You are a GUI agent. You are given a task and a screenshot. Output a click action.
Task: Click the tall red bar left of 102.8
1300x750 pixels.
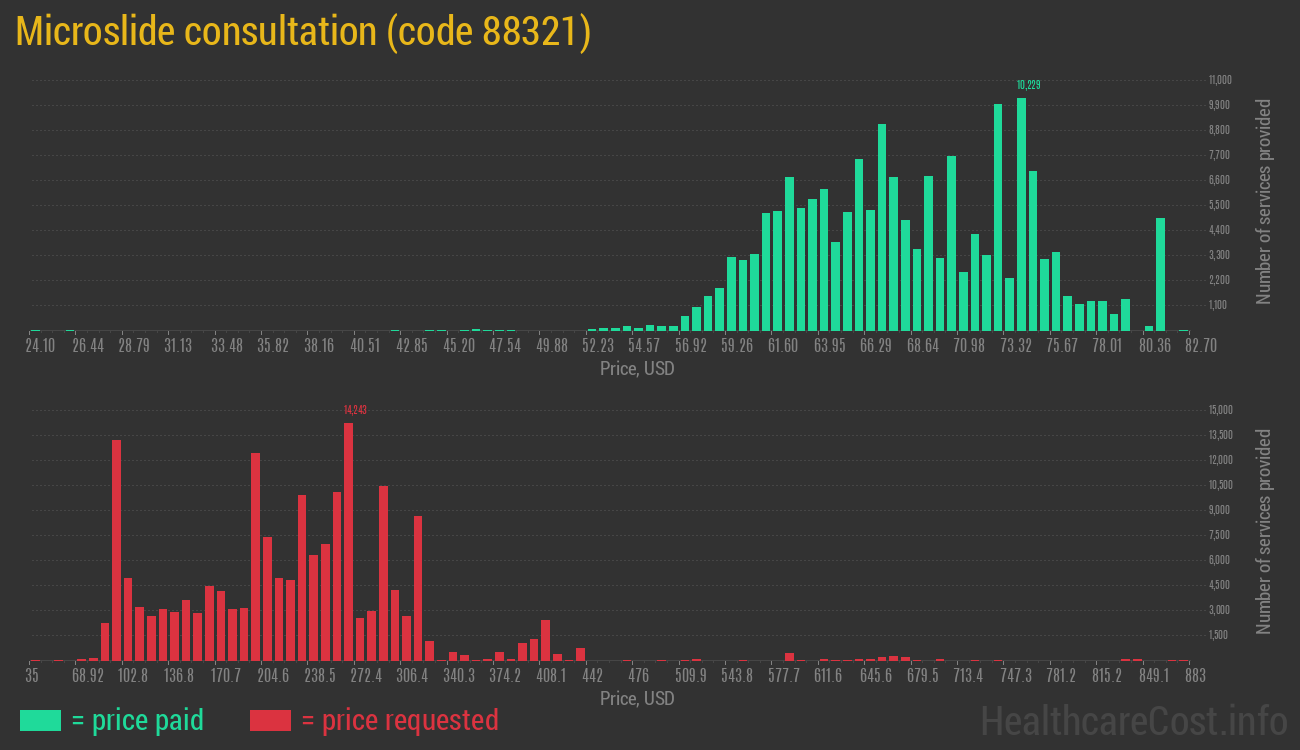116,550
